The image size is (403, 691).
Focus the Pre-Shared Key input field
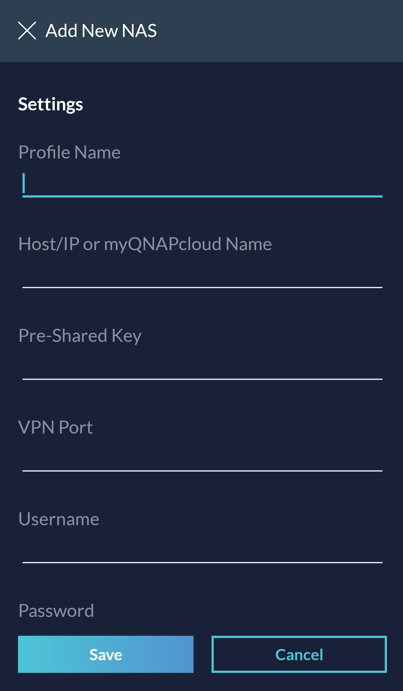[x=202, y=367]
